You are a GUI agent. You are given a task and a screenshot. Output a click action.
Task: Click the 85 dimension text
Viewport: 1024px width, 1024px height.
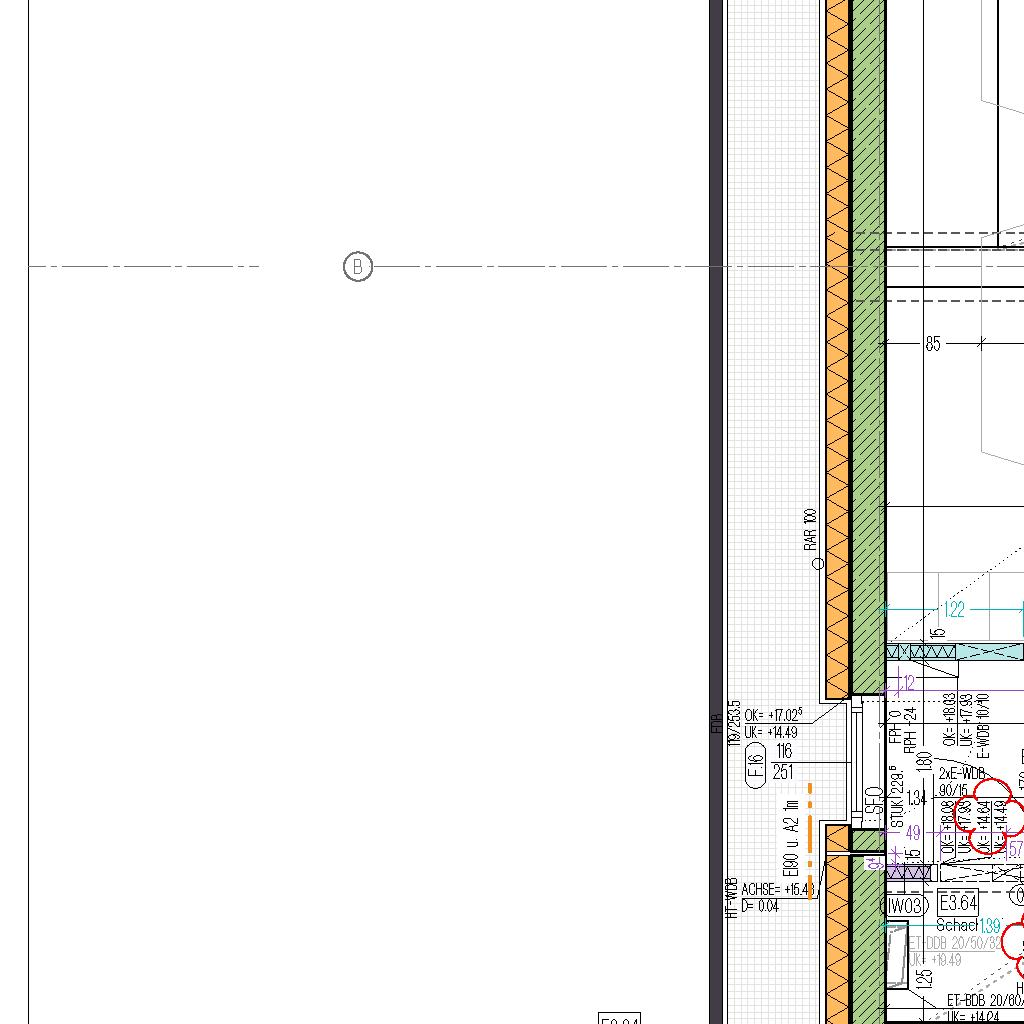933,344
